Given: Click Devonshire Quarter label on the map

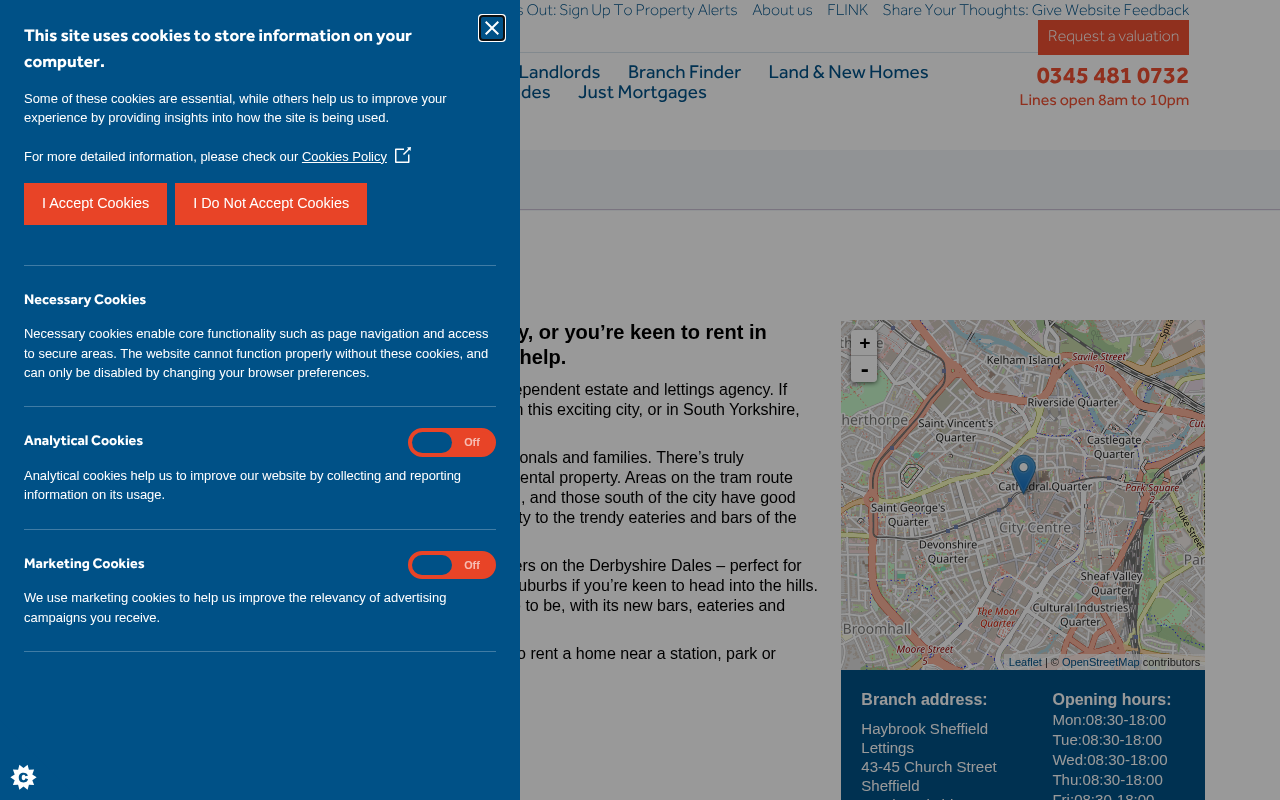Looking at the screenshot, I should click(x=948, y=551).
